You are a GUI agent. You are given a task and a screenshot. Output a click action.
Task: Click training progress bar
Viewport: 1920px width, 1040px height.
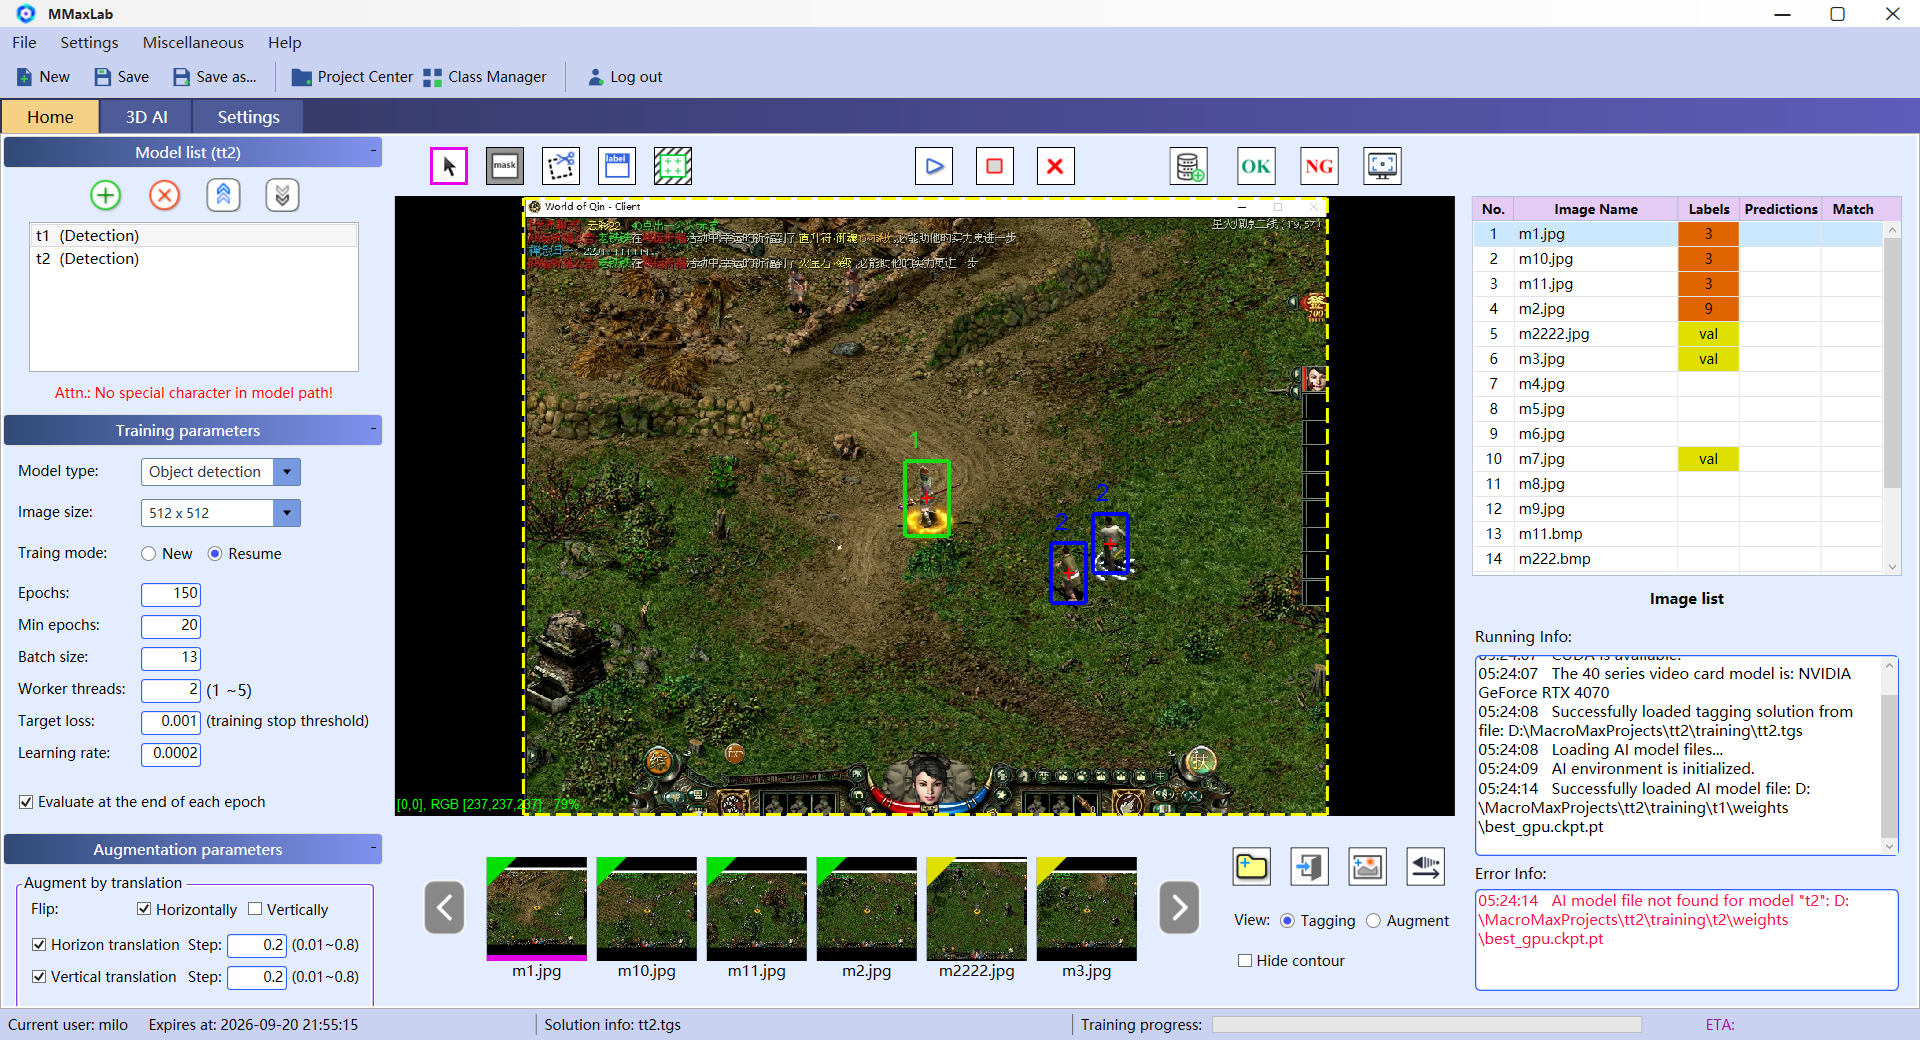(x=1427, y=1025)
